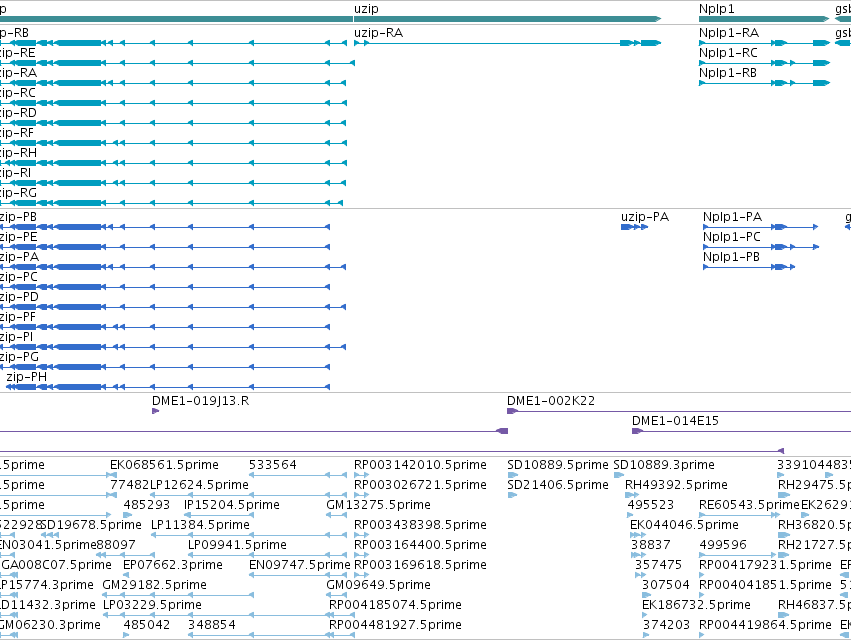Open EST RP004481927.5prime

(x=395, y=625)
